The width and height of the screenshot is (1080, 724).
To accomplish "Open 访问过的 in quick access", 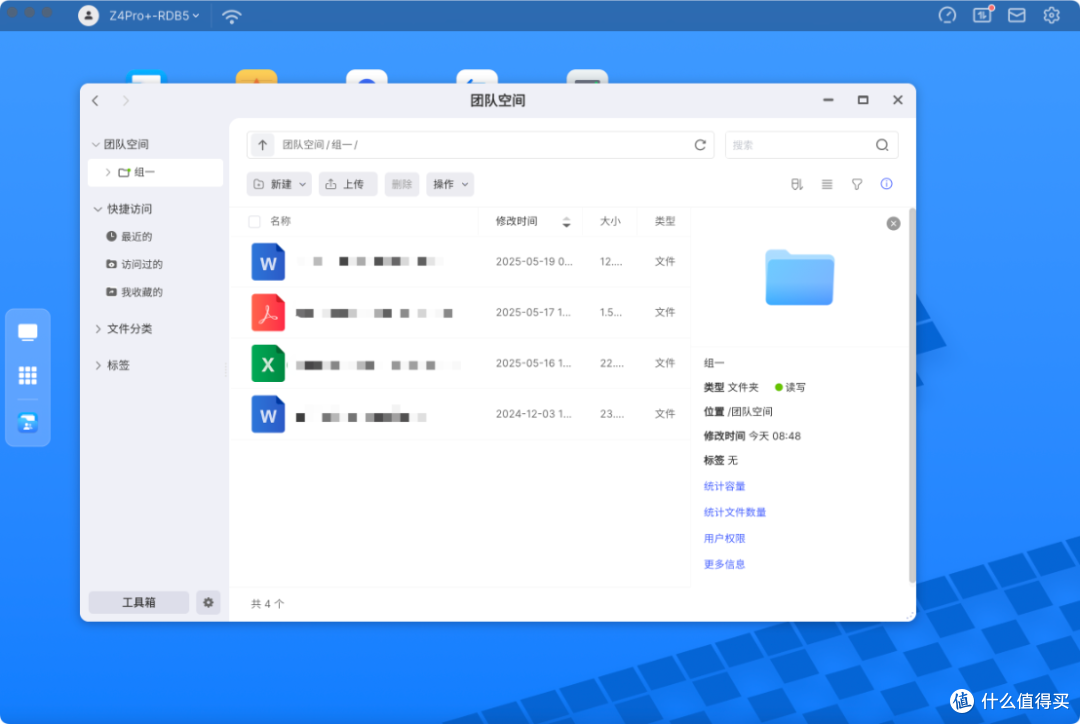I will (x=134, y=265).
